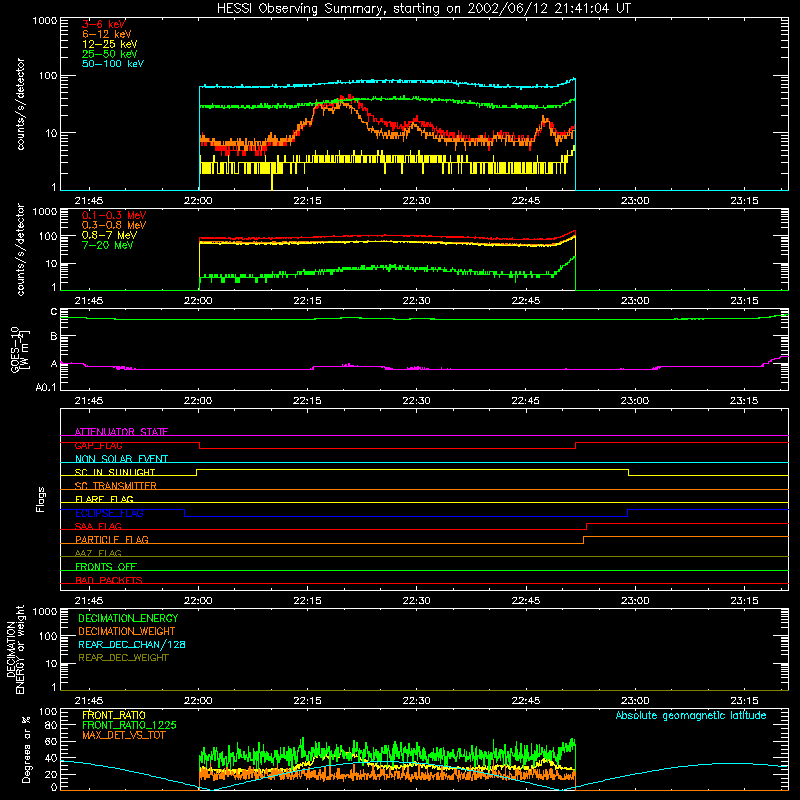
Task: Select the 80 tick on the Degrees panel
Action: coord(51,726)
